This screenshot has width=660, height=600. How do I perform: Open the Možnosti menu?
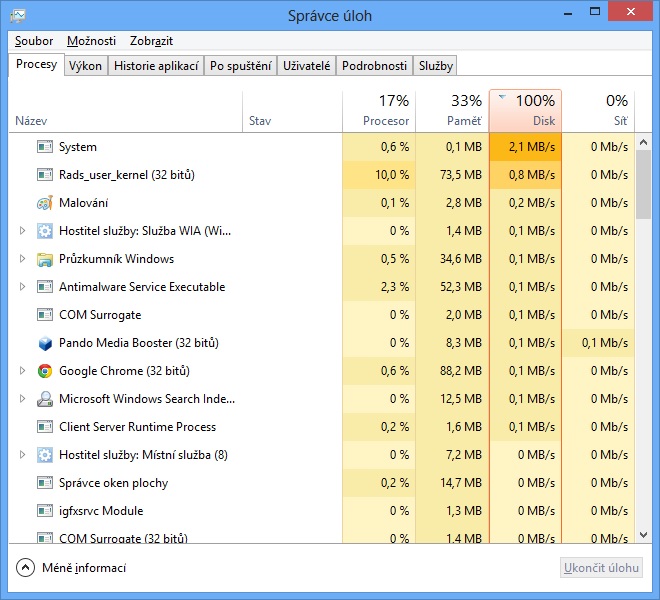[x=91, y=41]
